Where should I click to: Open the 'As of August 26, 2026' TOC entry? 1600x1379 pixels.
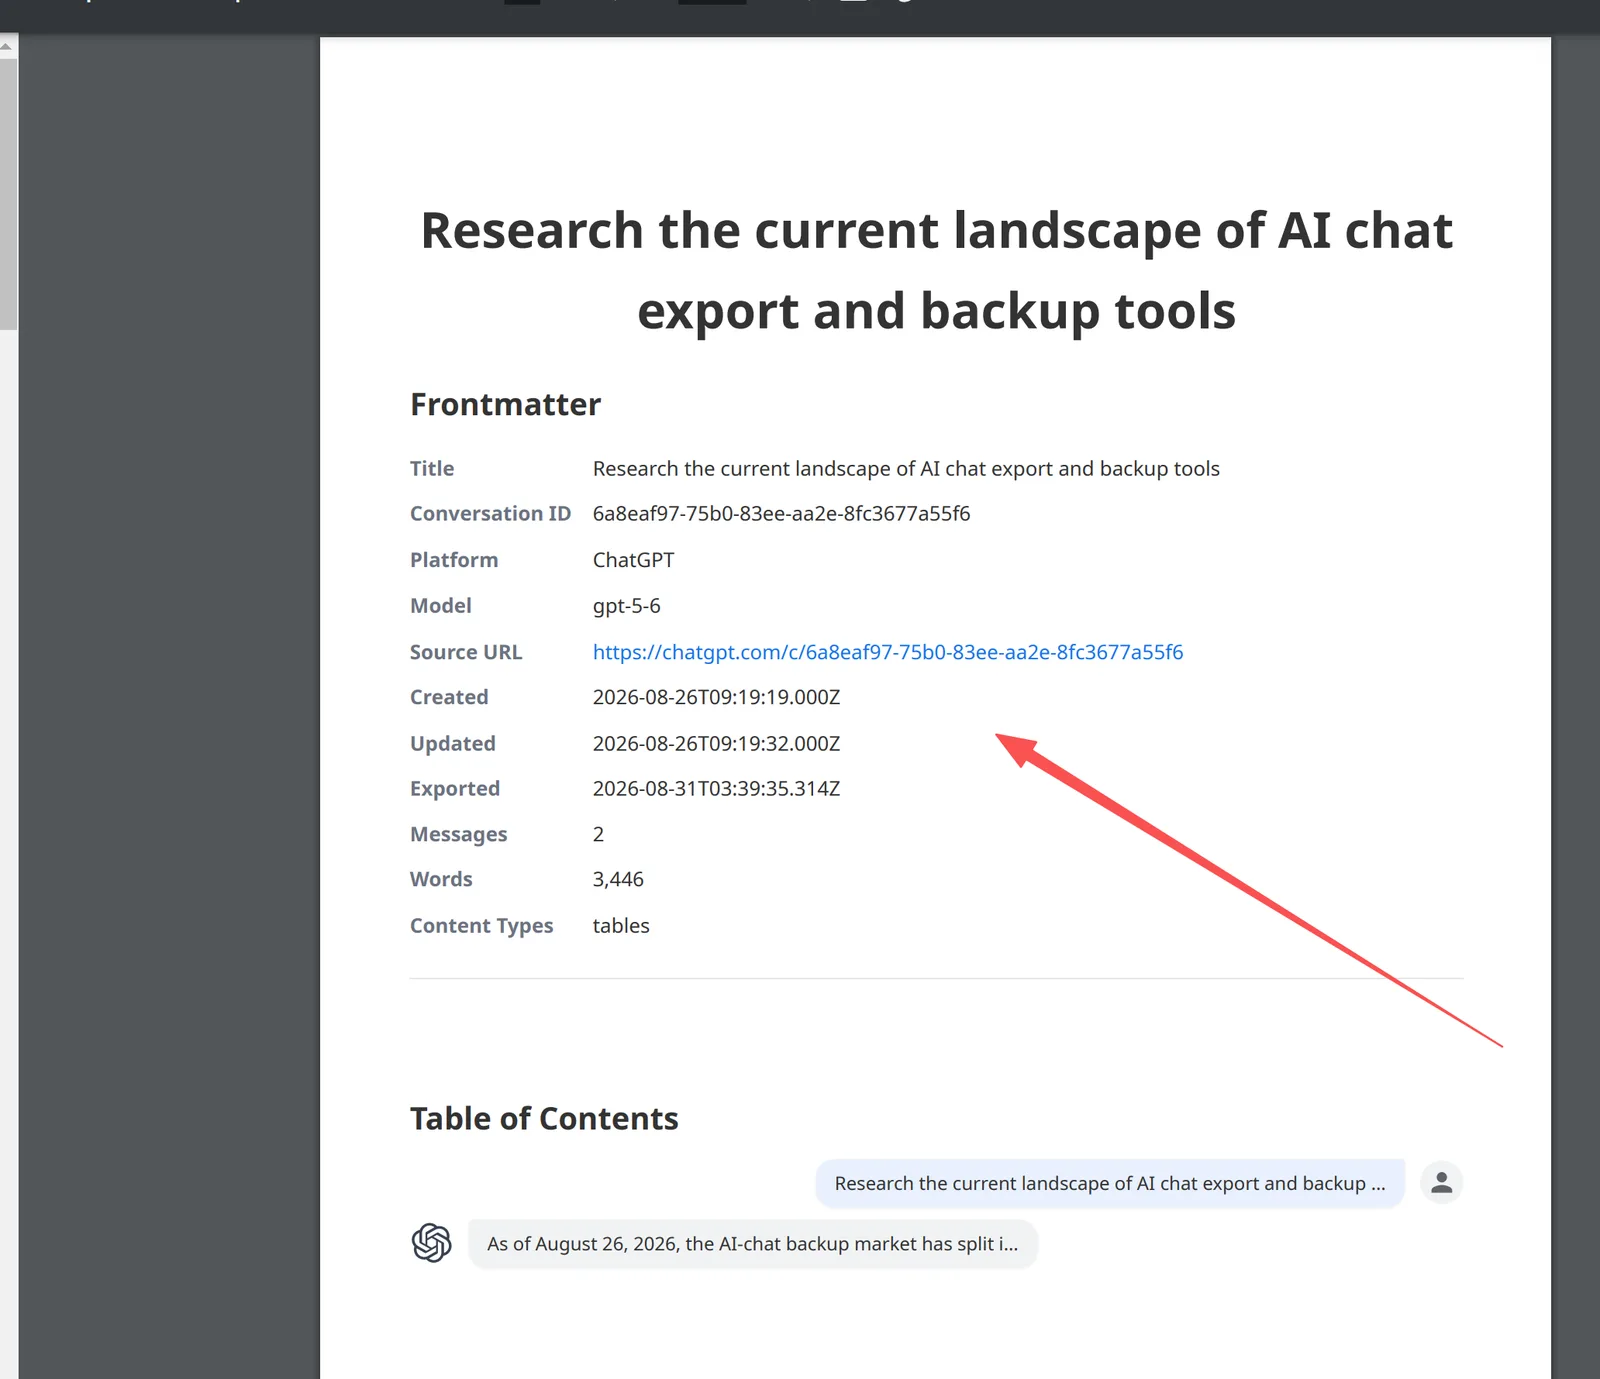pyautogui.click(x=752, y=1244)
